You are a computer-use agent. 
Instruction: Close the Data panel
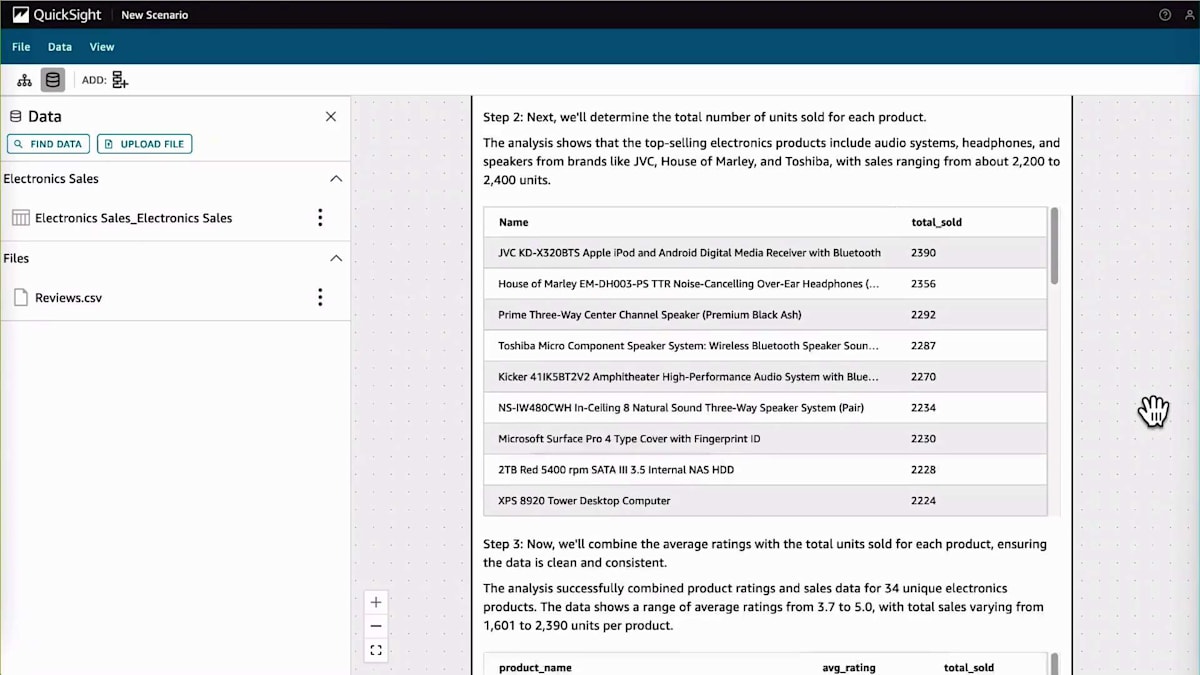331,116
